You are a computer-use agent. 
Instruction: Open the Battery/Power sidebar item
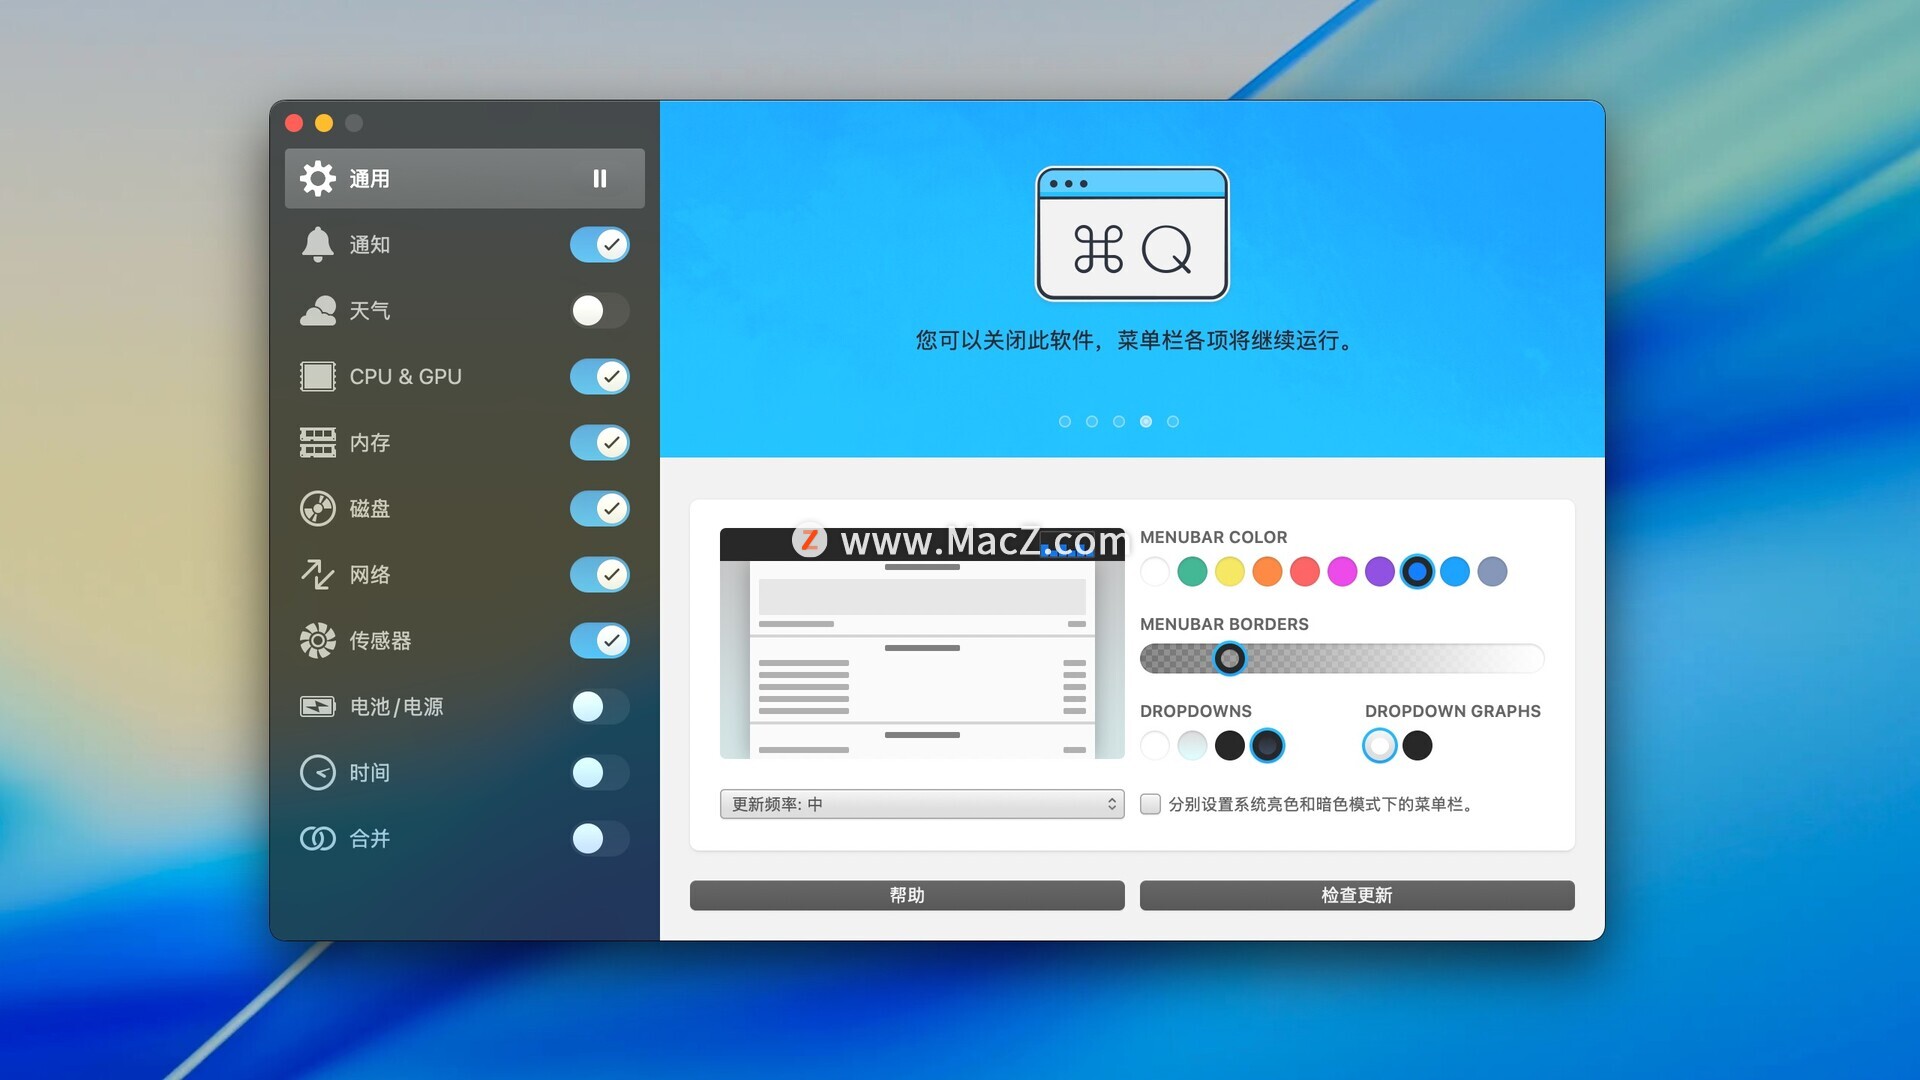[395, 706]
